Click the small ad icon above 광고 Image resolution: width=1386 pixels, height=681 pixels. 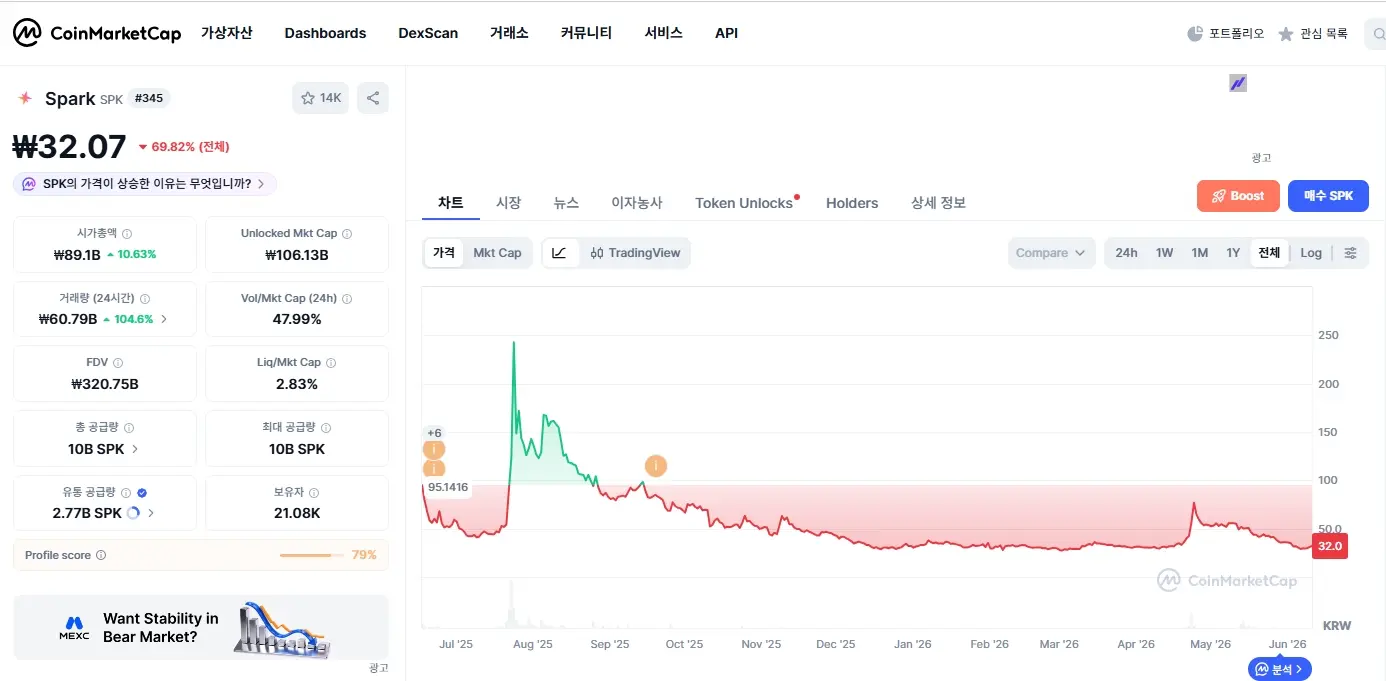[x=1238, y=83]
